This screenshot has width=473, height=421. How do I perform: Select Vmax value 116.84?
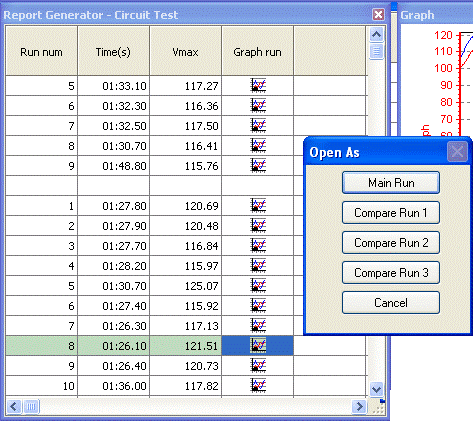coord(185,246)
